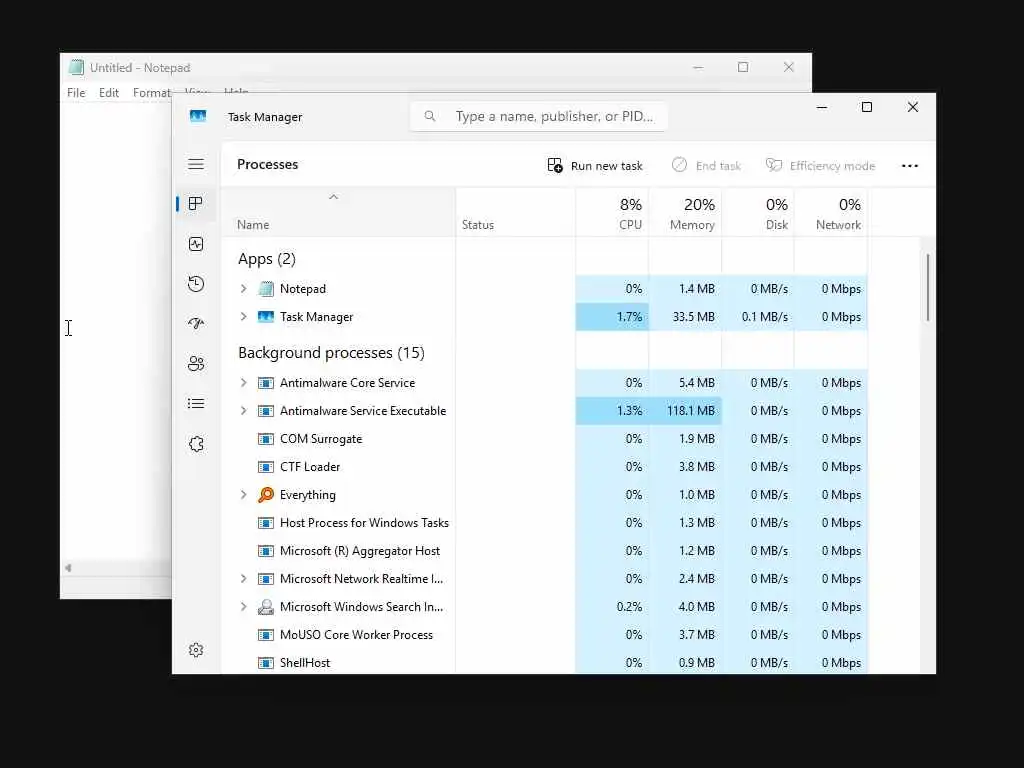Click the 0.2% CPU cell
Screen dimensions: 1024x768
[613, 607]
